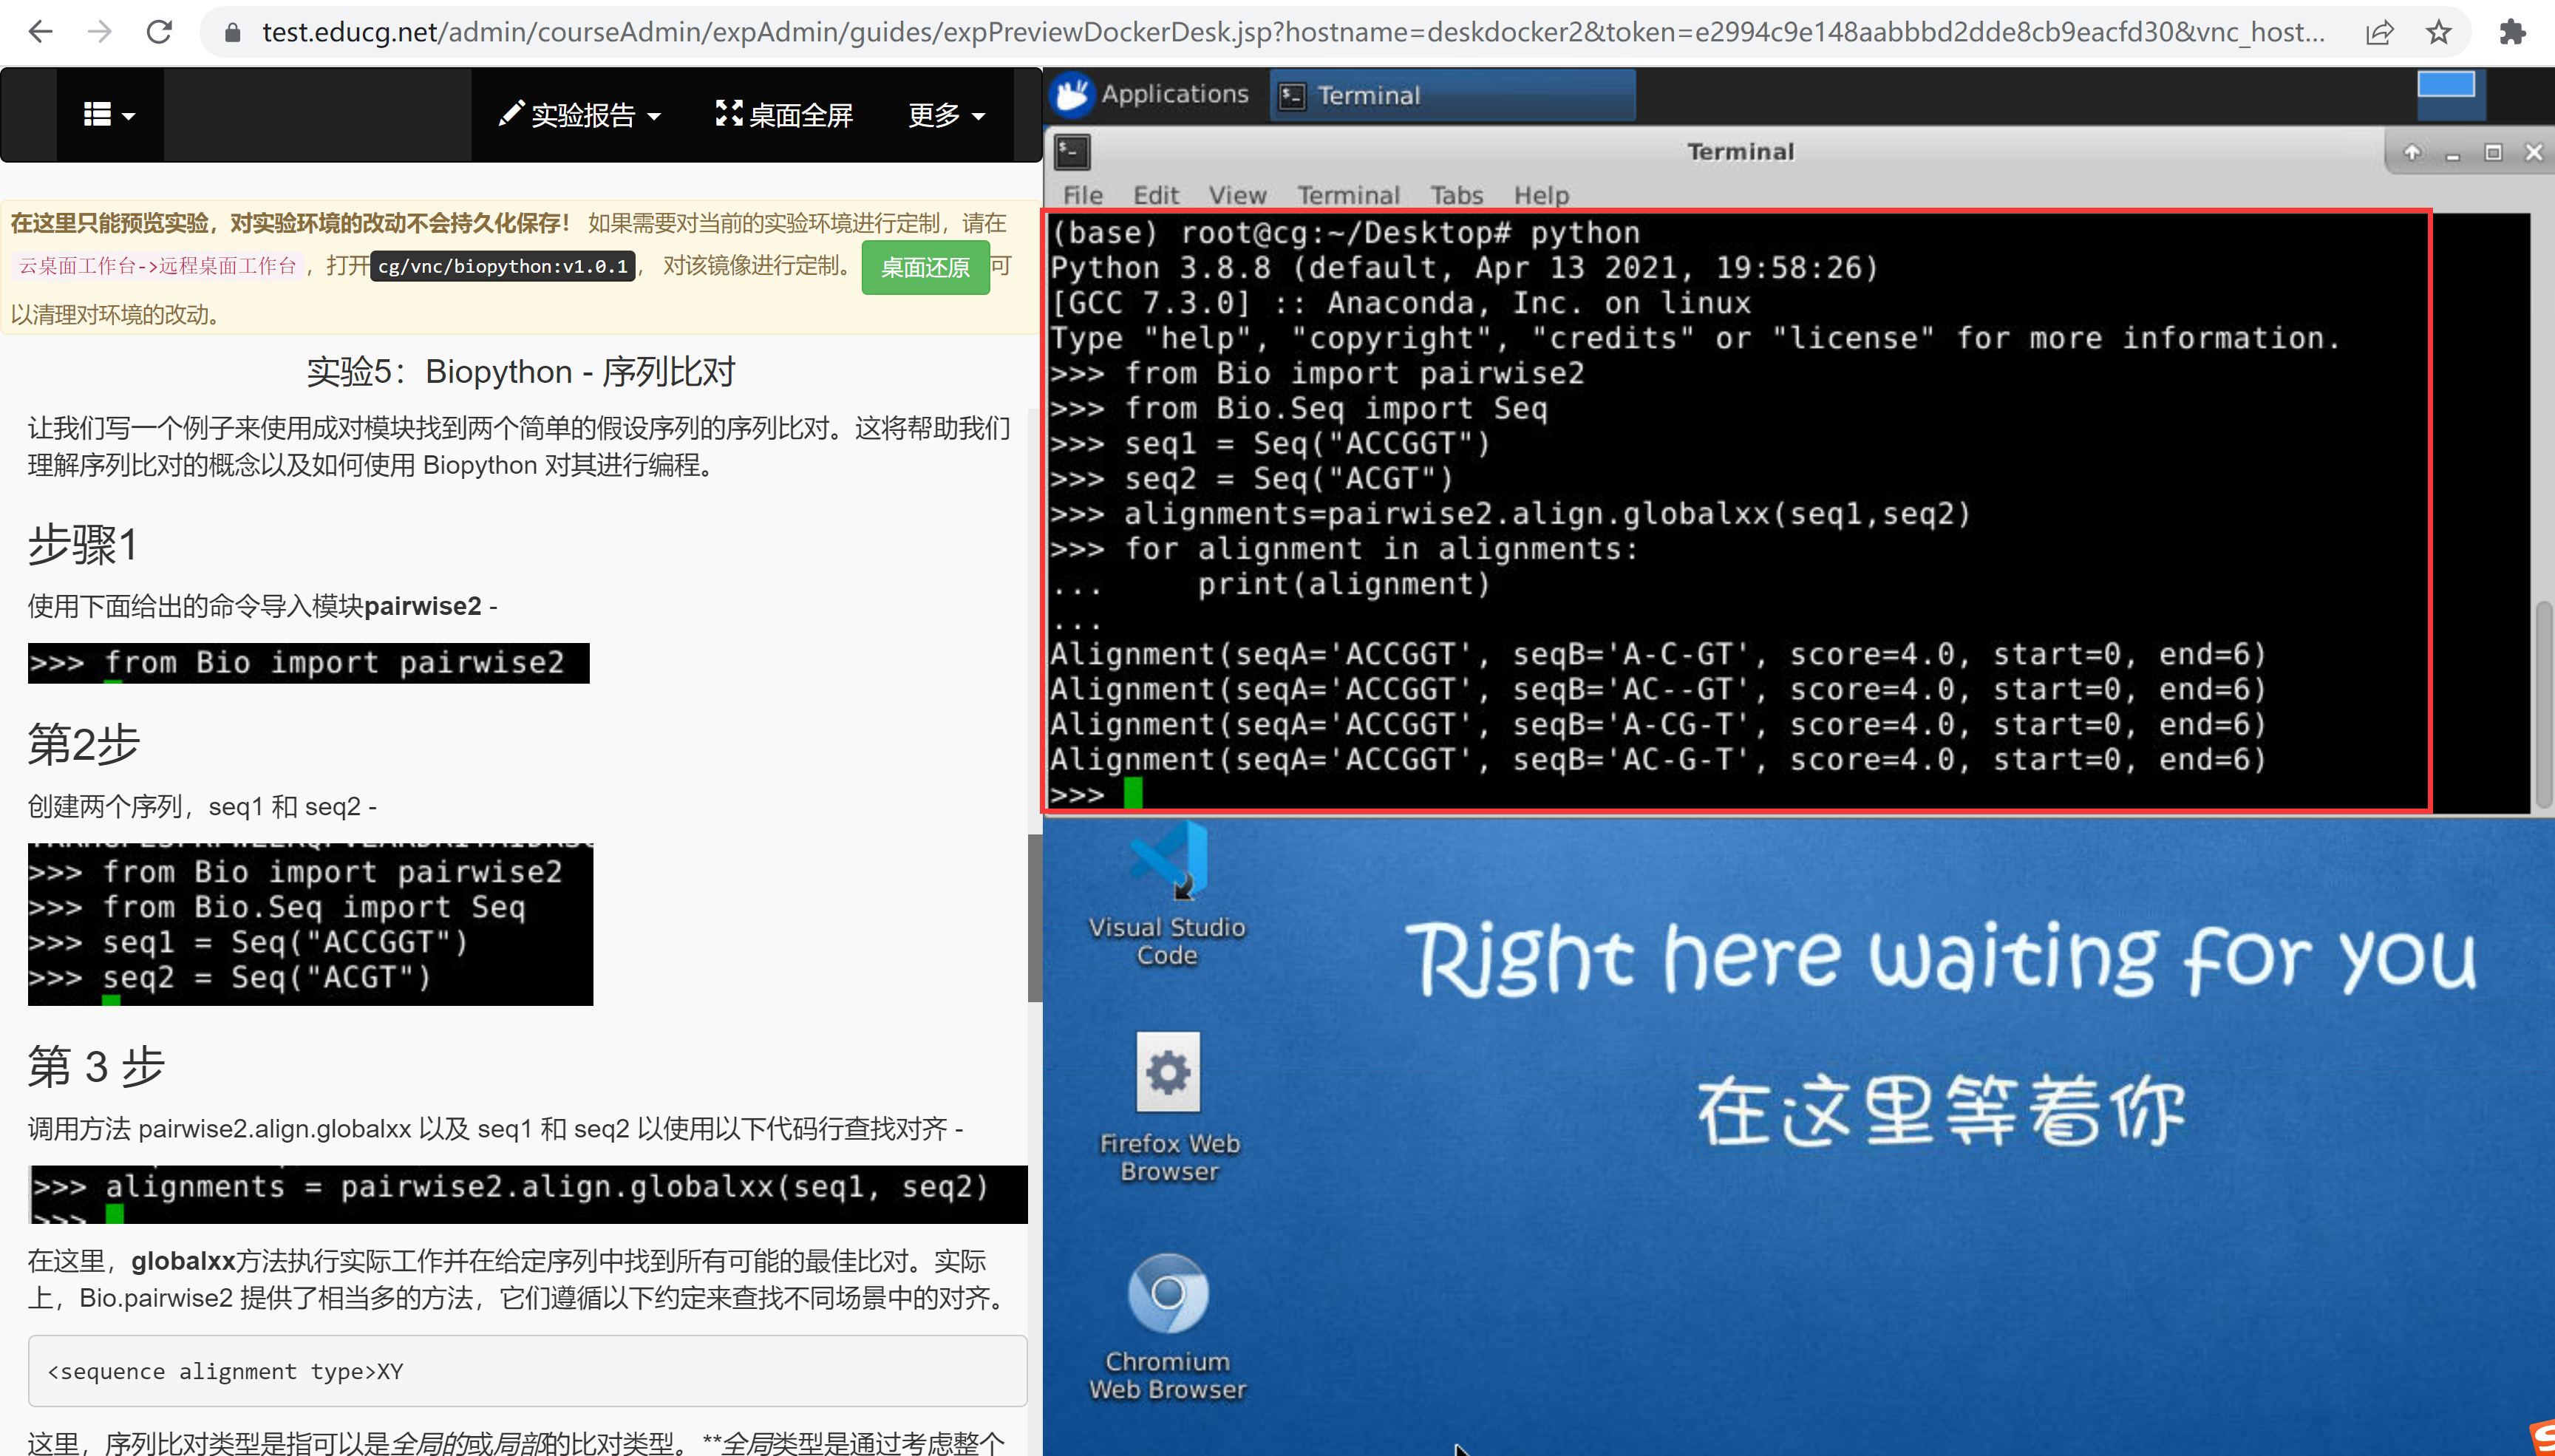Maximize the Terminal window
Image resolution: width=2555 pixels, height=1456 pixels.
point(2493,152)
